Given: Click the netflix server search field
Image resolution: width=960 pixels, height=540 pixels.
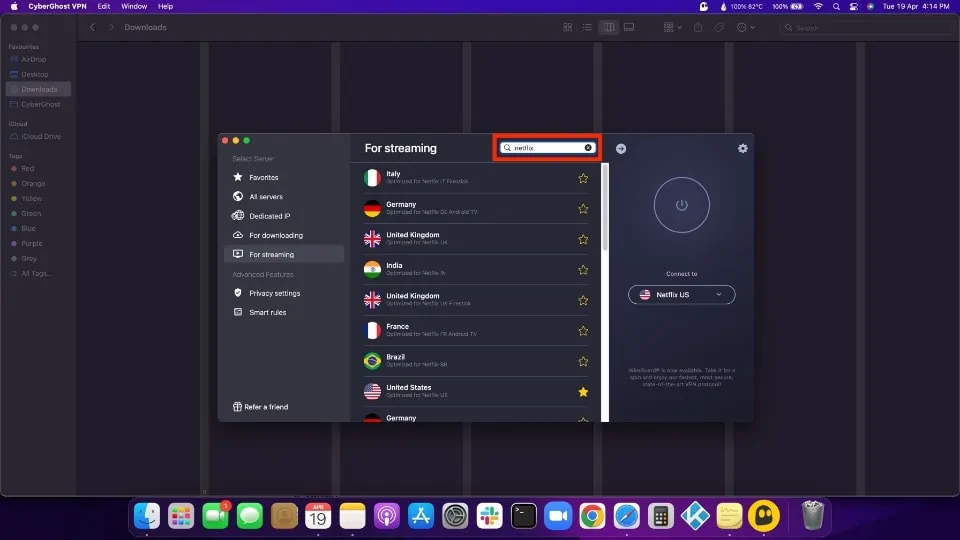Looking at the screenshot, I should tap(547, 148).
